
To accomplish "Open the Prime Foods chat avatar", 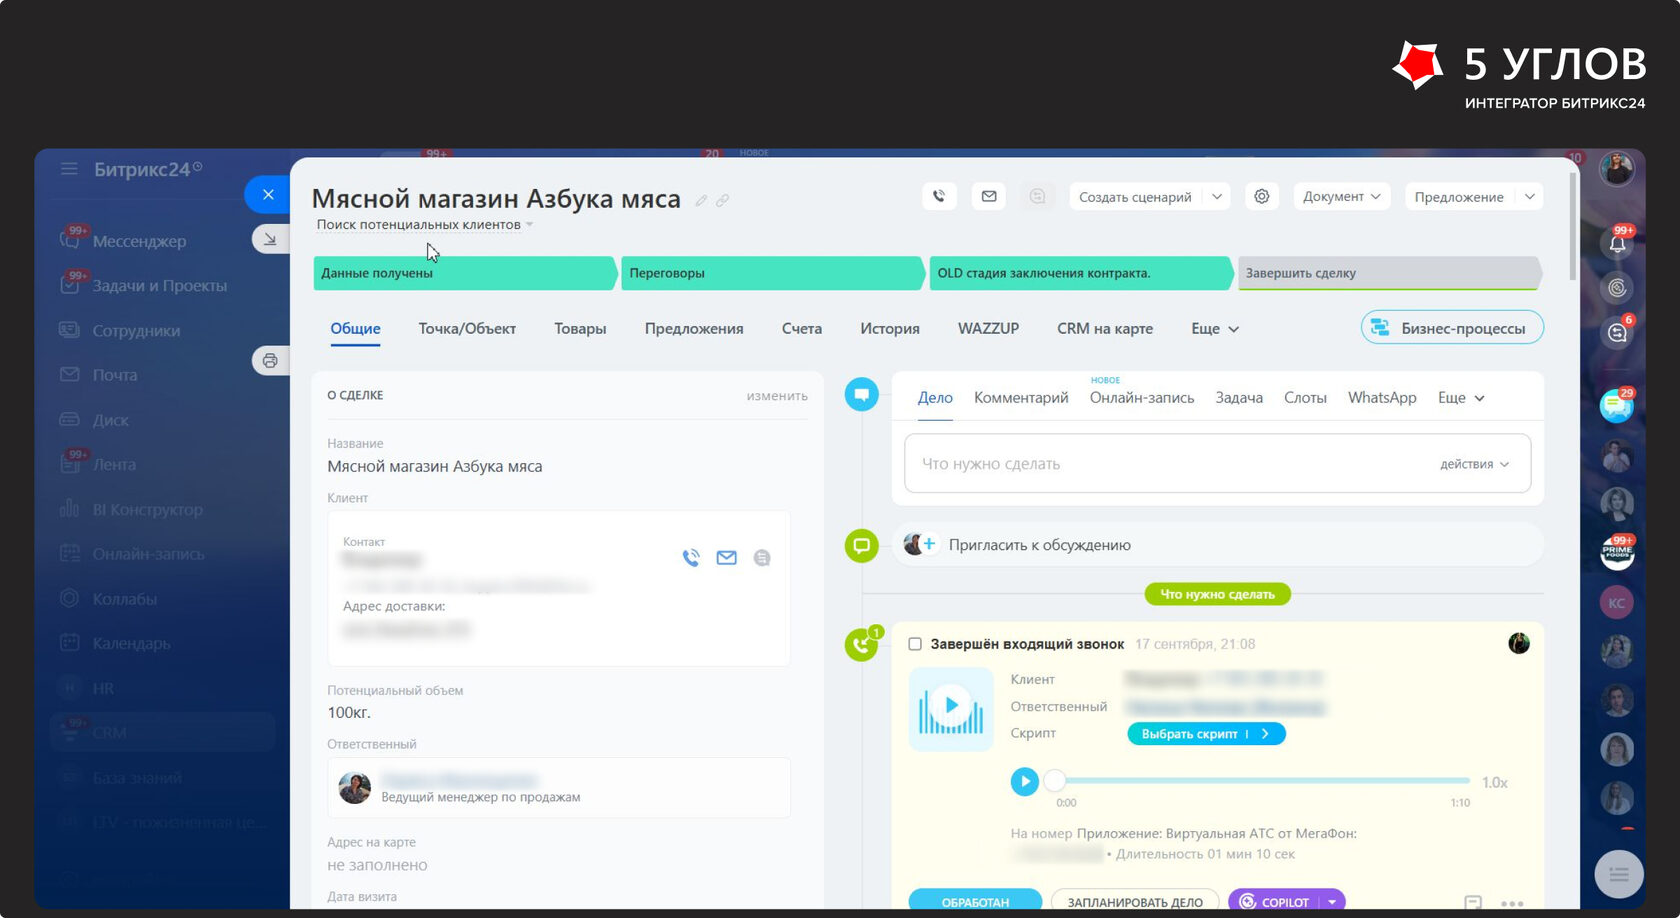I will 1617,552.
